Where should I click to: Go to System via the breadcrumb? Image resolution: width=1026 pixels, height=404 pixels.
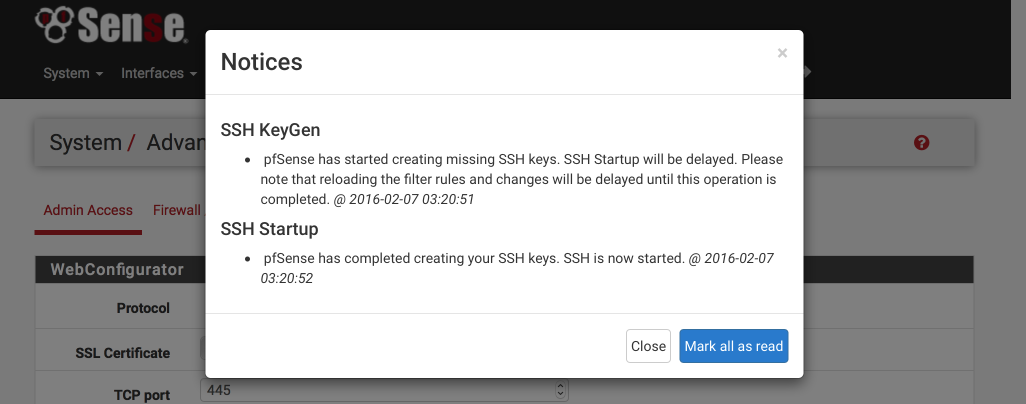point(86,142)
